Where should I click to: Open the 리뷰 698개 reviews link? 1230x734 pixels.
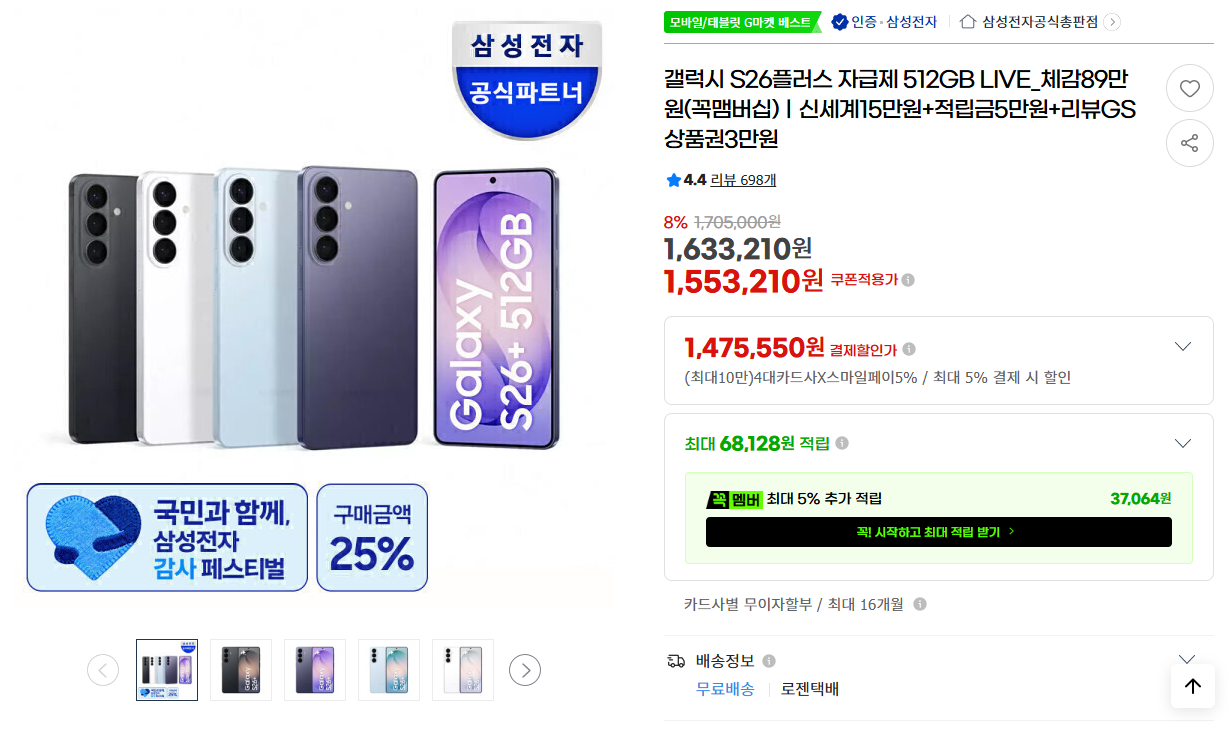(x=743, y=180)
